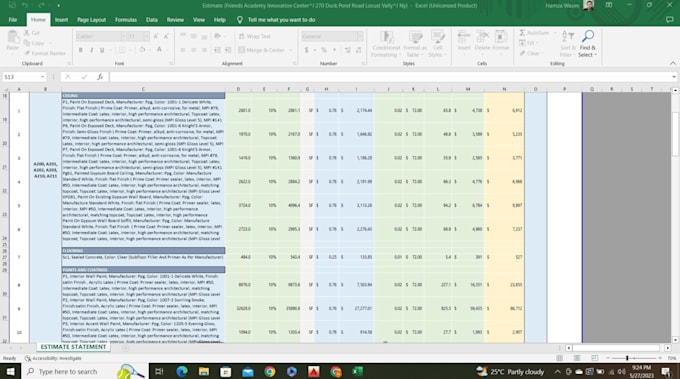Click the Percent Style icon
Image resolution: width=680 pixels, height=379 pixels.
pos(324,50)
